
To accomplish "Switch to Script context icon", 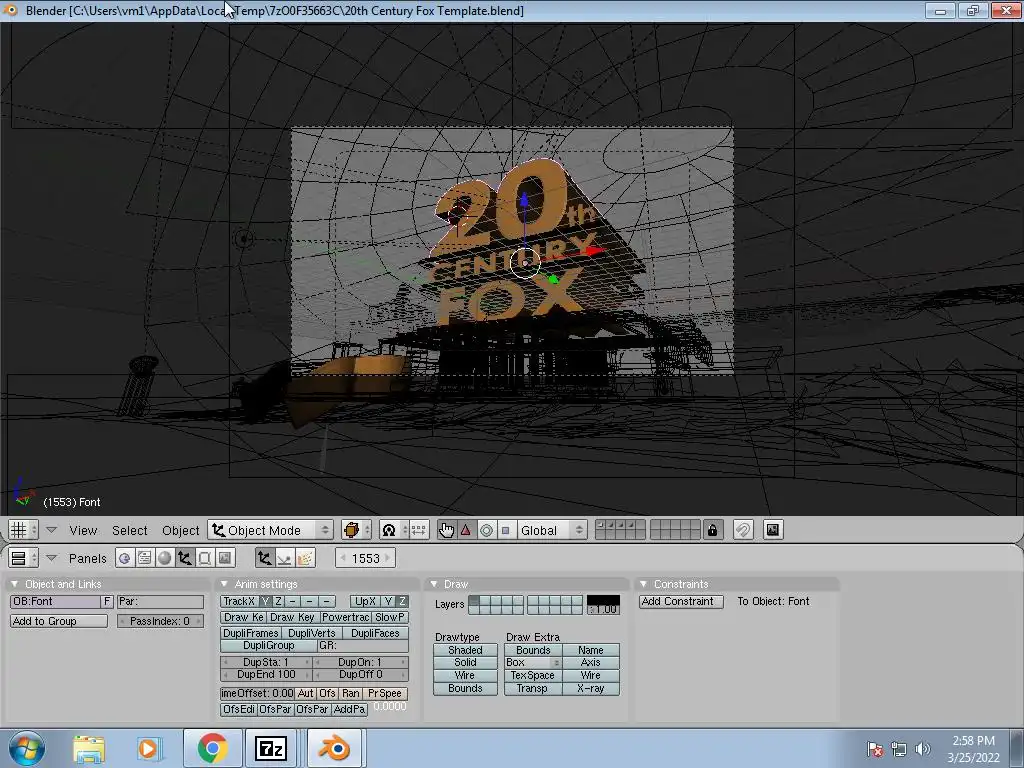I will (x=144, y=558).
